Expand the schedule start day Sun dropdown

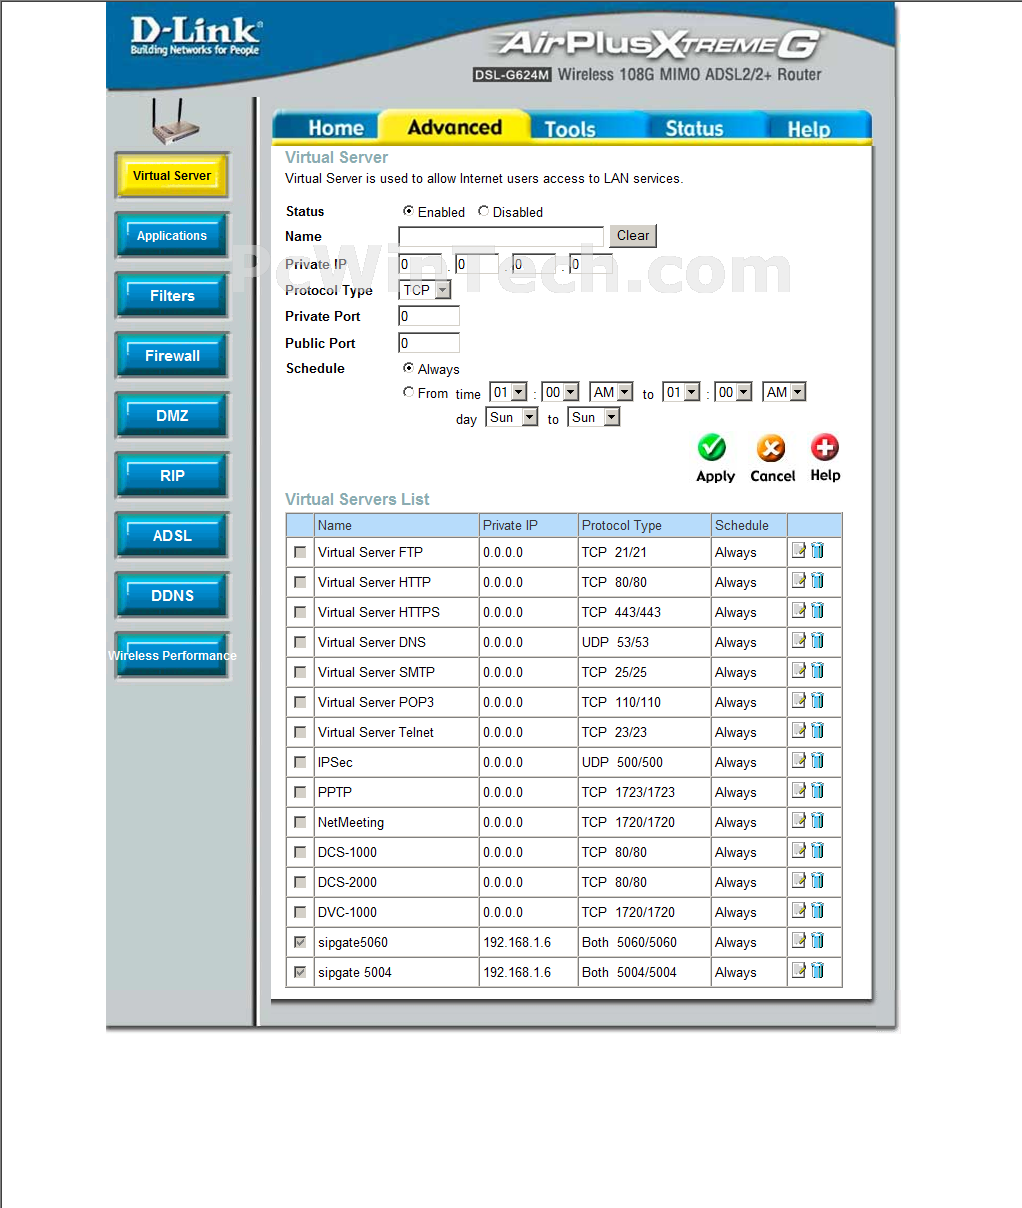click(512, 417)
